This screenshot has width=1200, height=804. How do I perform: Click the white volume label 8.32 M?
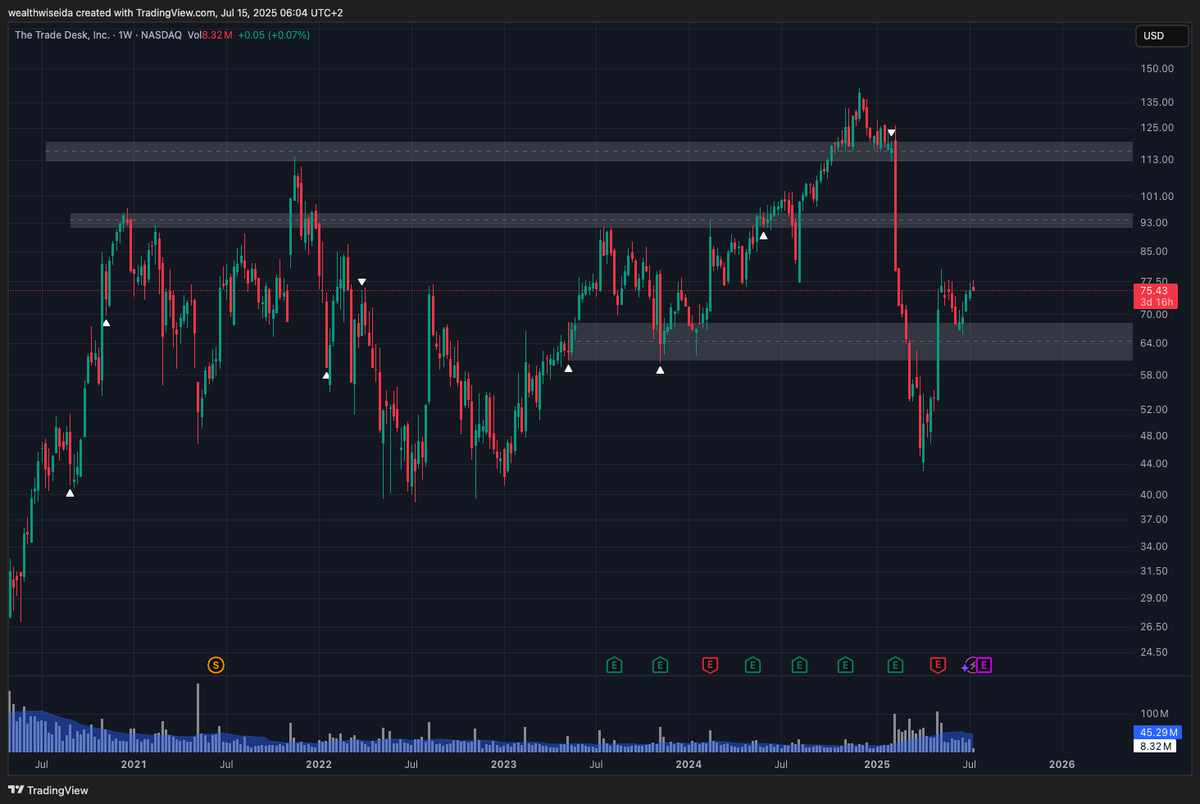1153,745
